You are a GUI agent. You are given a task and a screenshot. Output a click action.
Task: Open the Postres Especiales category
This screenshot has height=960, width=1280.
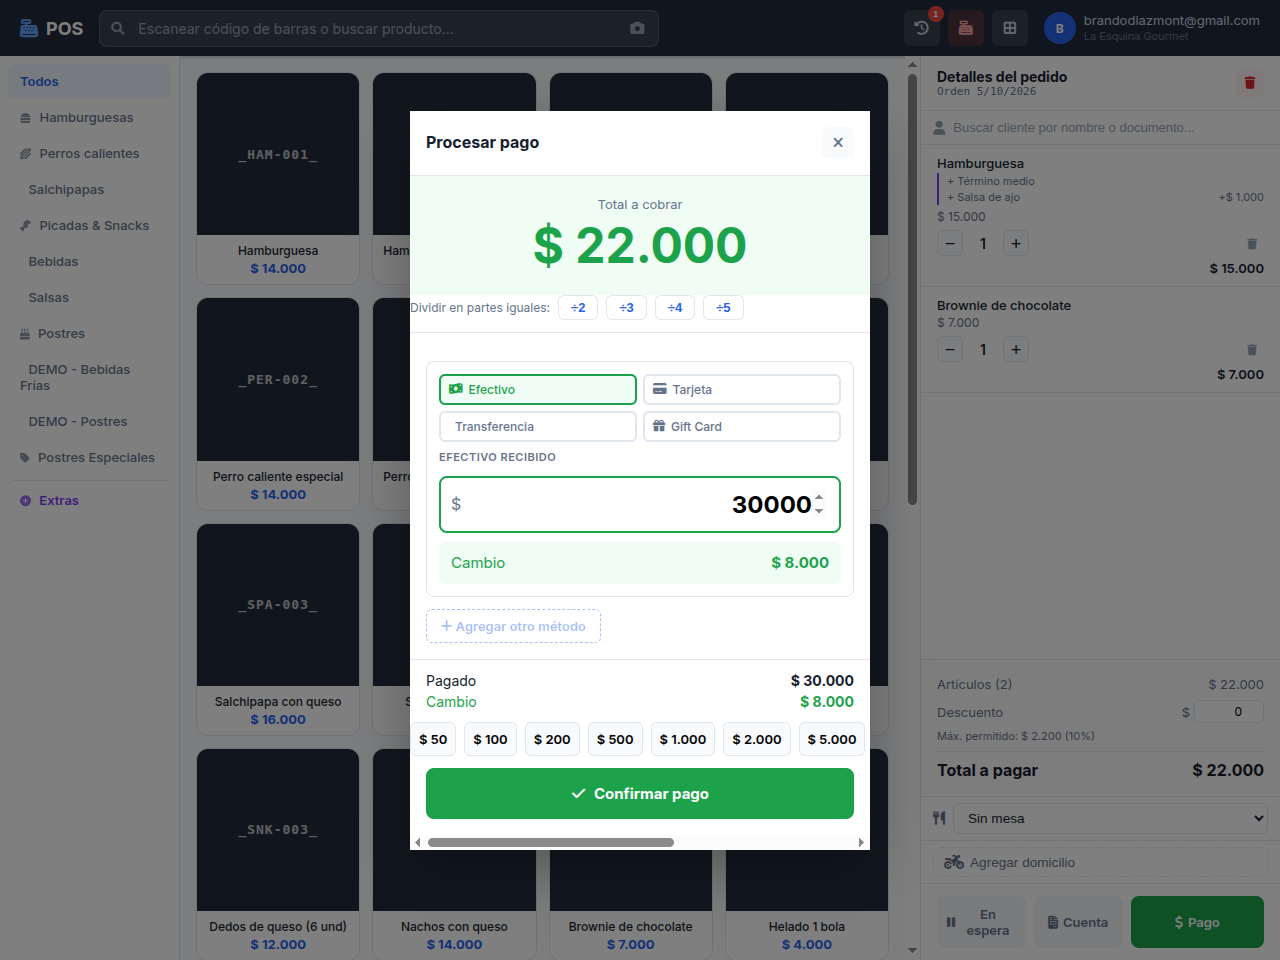90,458
